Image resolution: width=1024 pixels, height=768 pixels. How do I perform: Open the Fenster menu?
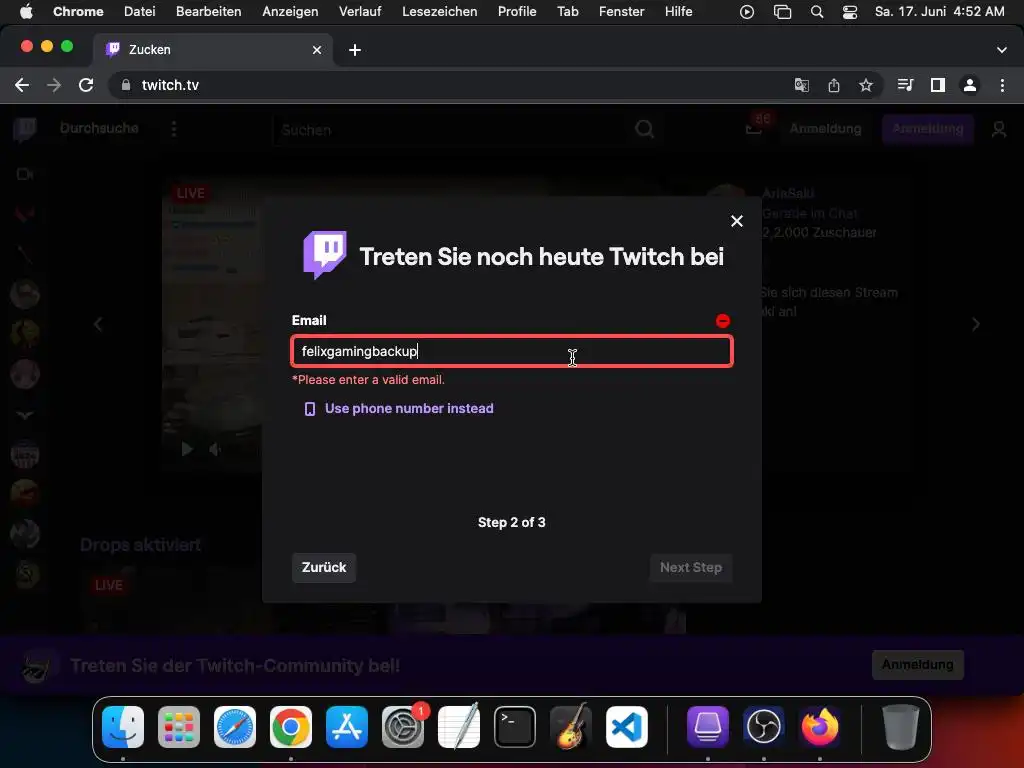tap(621, 11)
